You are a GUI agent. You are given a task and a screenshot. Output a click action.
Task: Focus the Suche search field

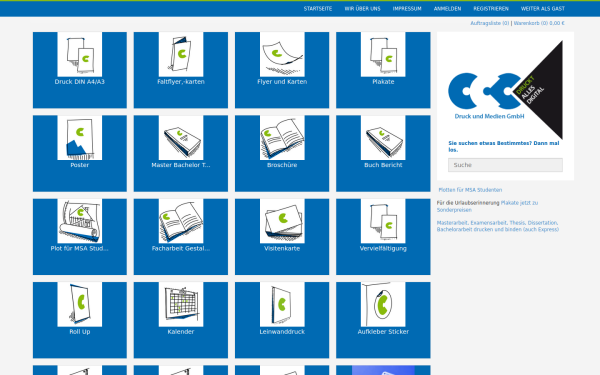505,165
